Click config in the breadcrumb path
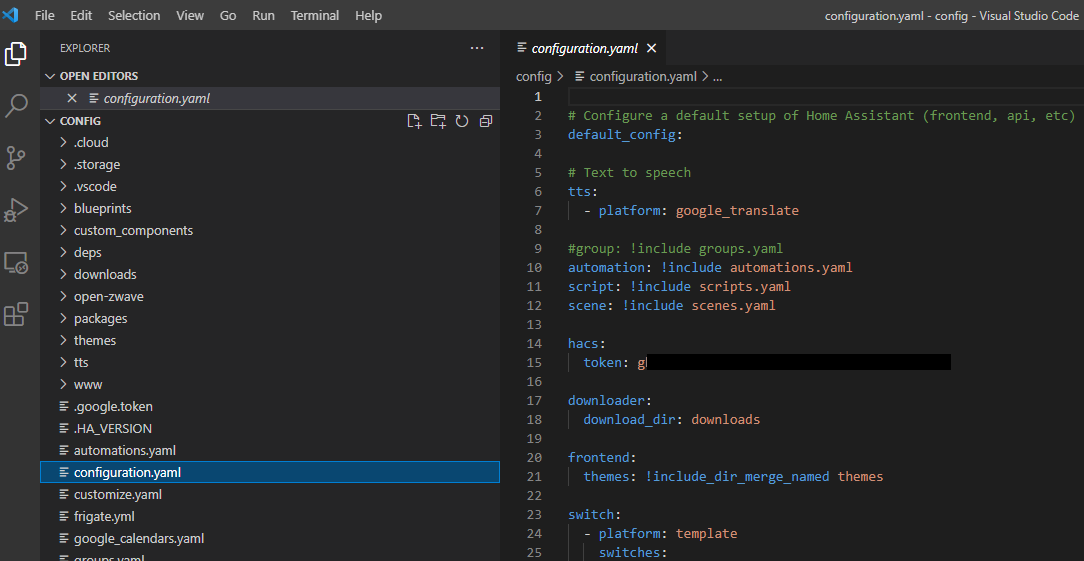The image size is (1084, 561). (x=534, y=77)
